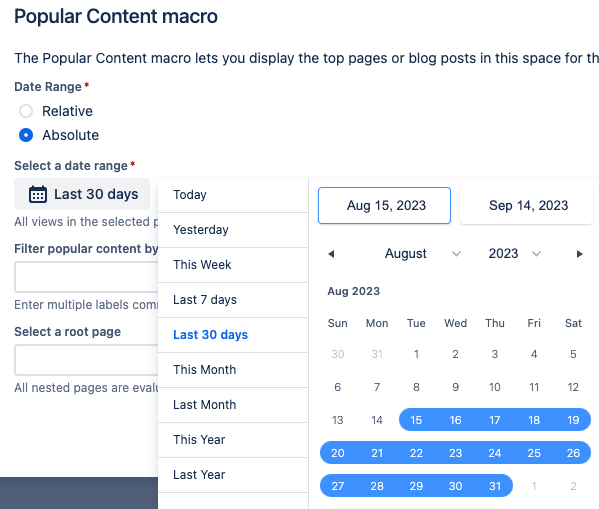The width and height of the screenshot is (599, 509).
Task: Choose This Month preset
Action: point(233,370)
